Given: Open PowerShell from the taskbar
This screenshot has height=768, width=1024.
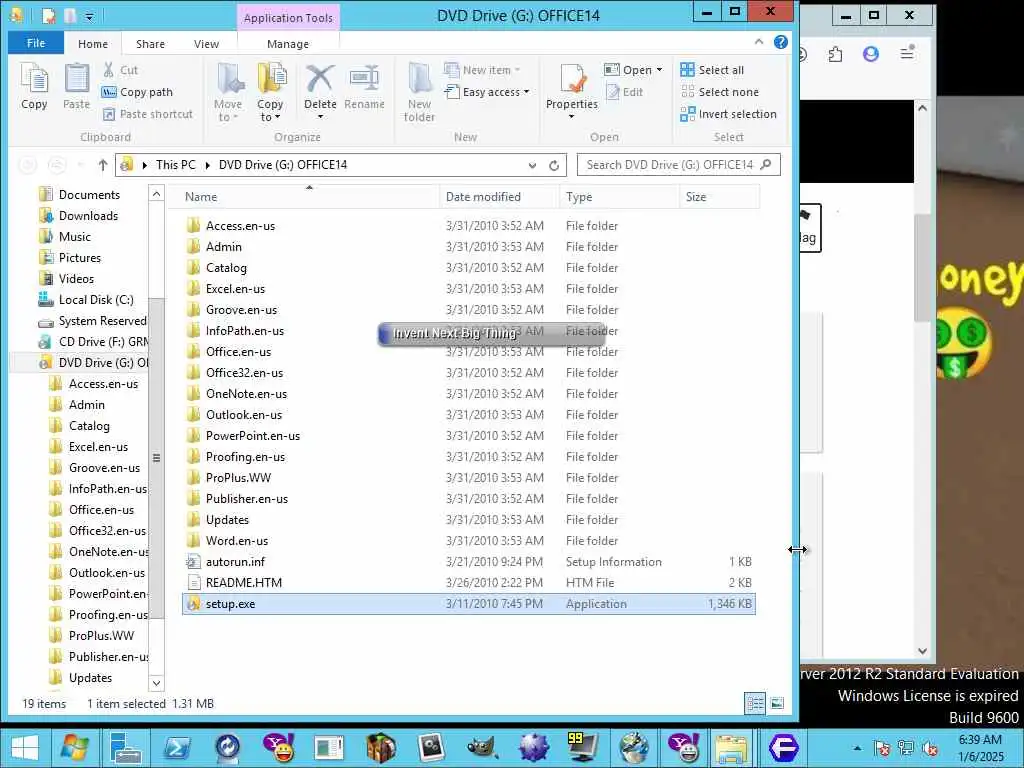Looking at the screenshot, I should [x=176, y=747].
